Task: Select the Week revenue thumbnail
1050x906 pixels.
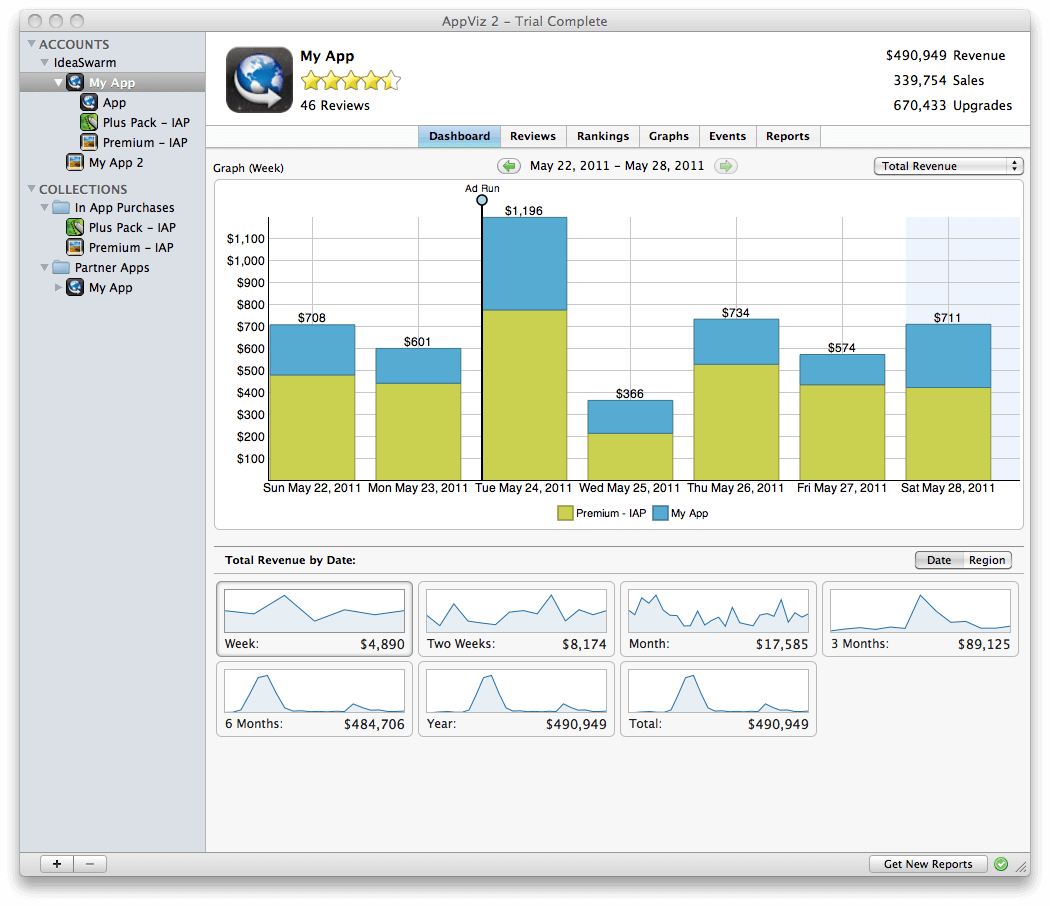Action: tap(314, 619)
